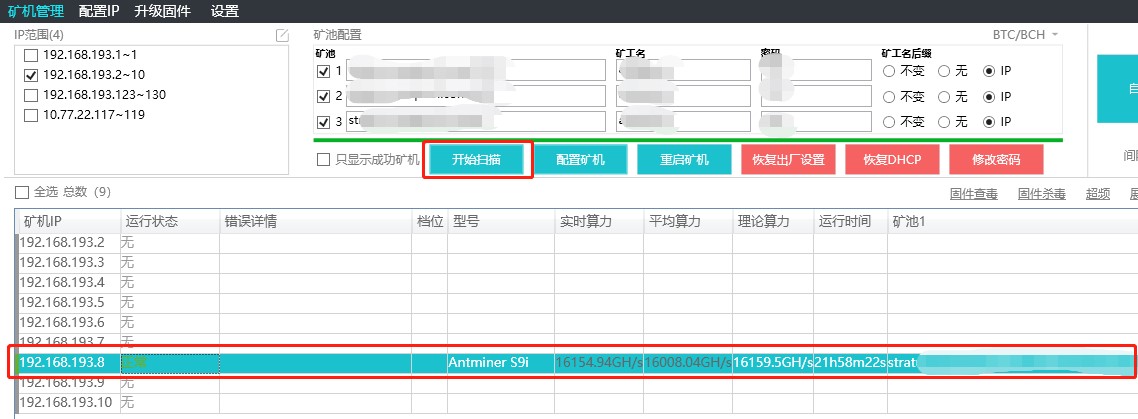This screenshot has height=419, width=1138.
Task: Tick the 全选 select-all checkbox
Action: (22, 192)
